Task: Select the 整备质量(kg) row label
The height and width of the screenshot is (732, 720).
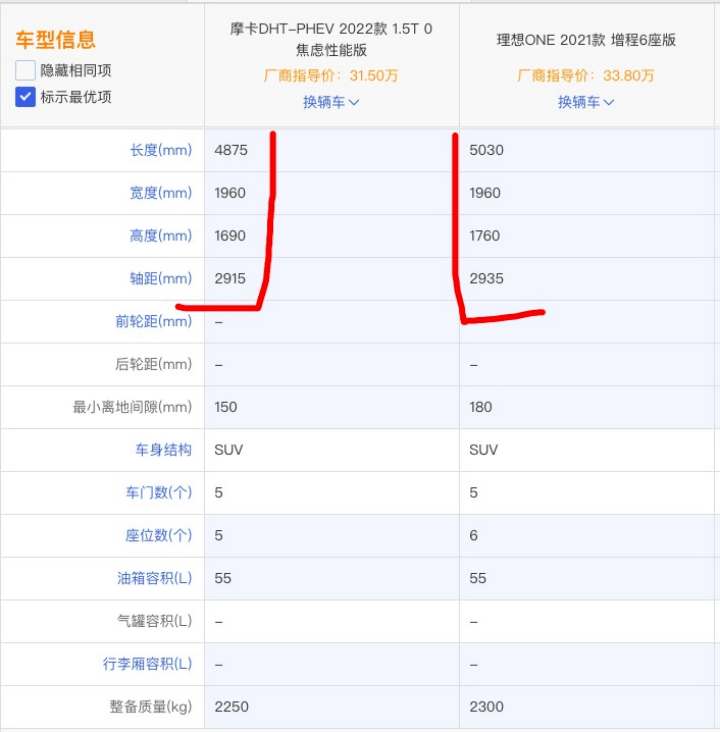Action: click(x=151, y=707)
